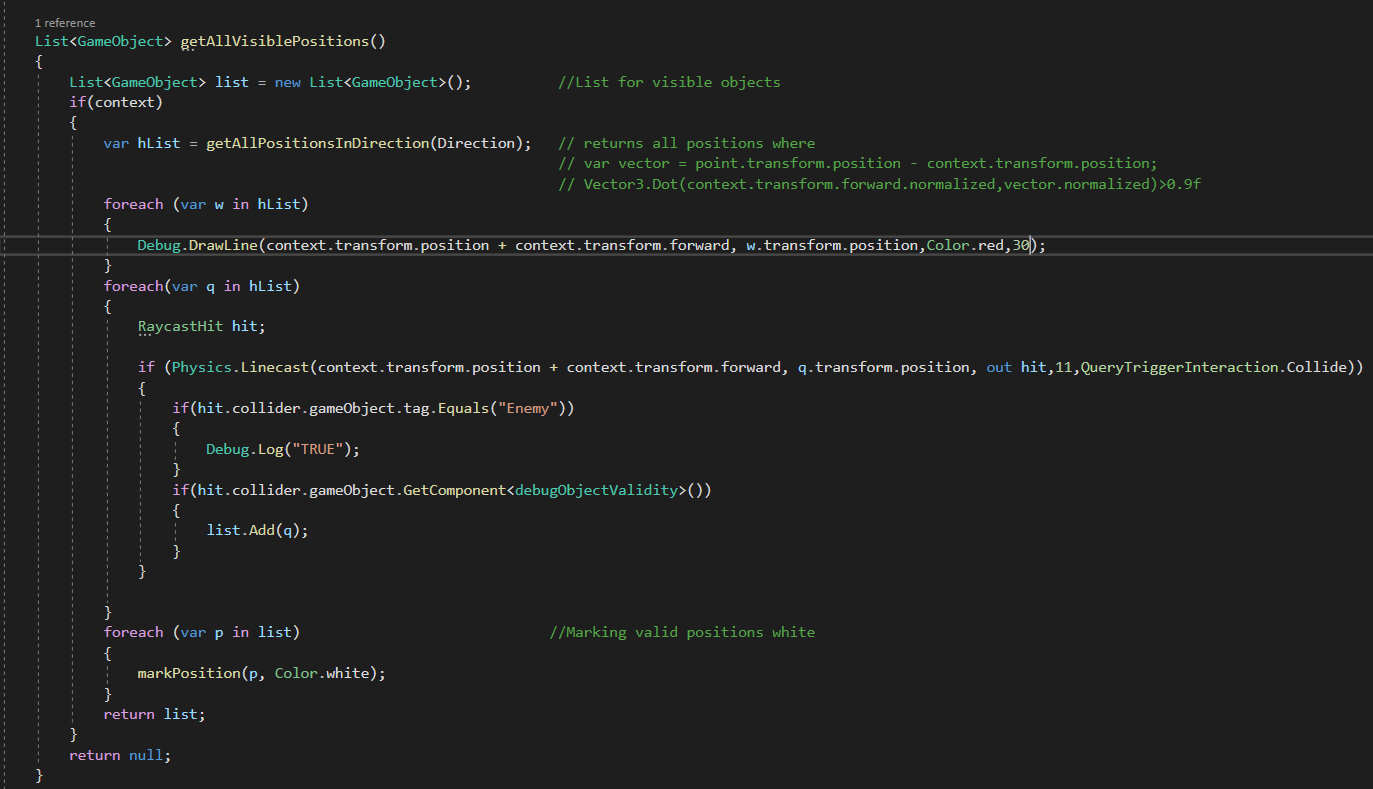1373x789 pixels.
Task: Click the Color.red argument
Action: 964,245
